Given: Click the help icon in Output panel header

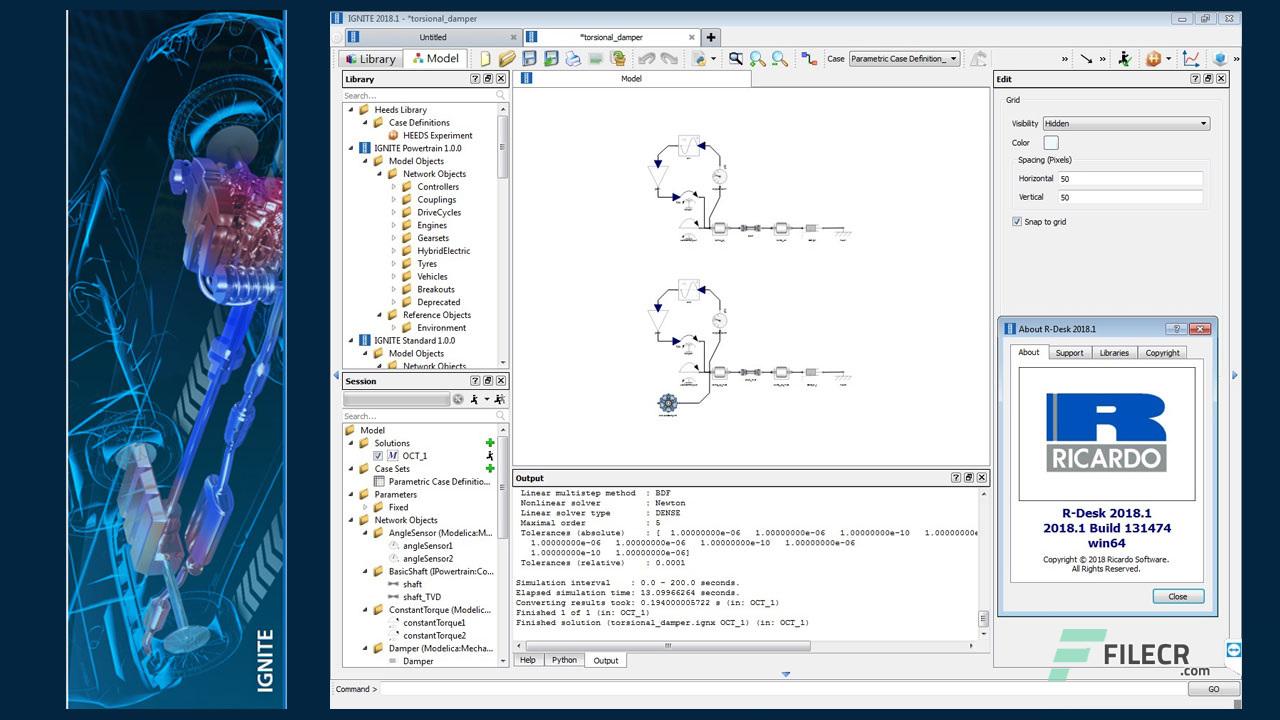Looking at the screenshot, I should [x=956, y=478].
